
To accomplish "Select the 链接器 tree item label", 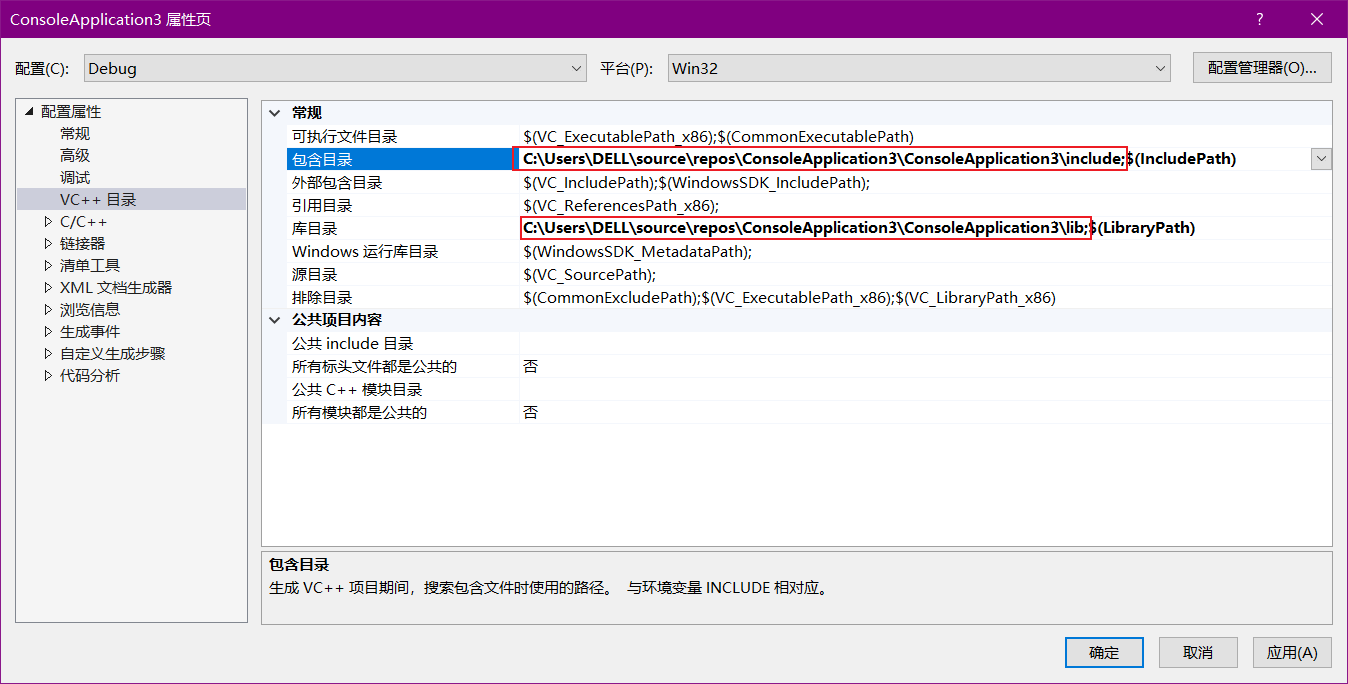I will 82,243.
